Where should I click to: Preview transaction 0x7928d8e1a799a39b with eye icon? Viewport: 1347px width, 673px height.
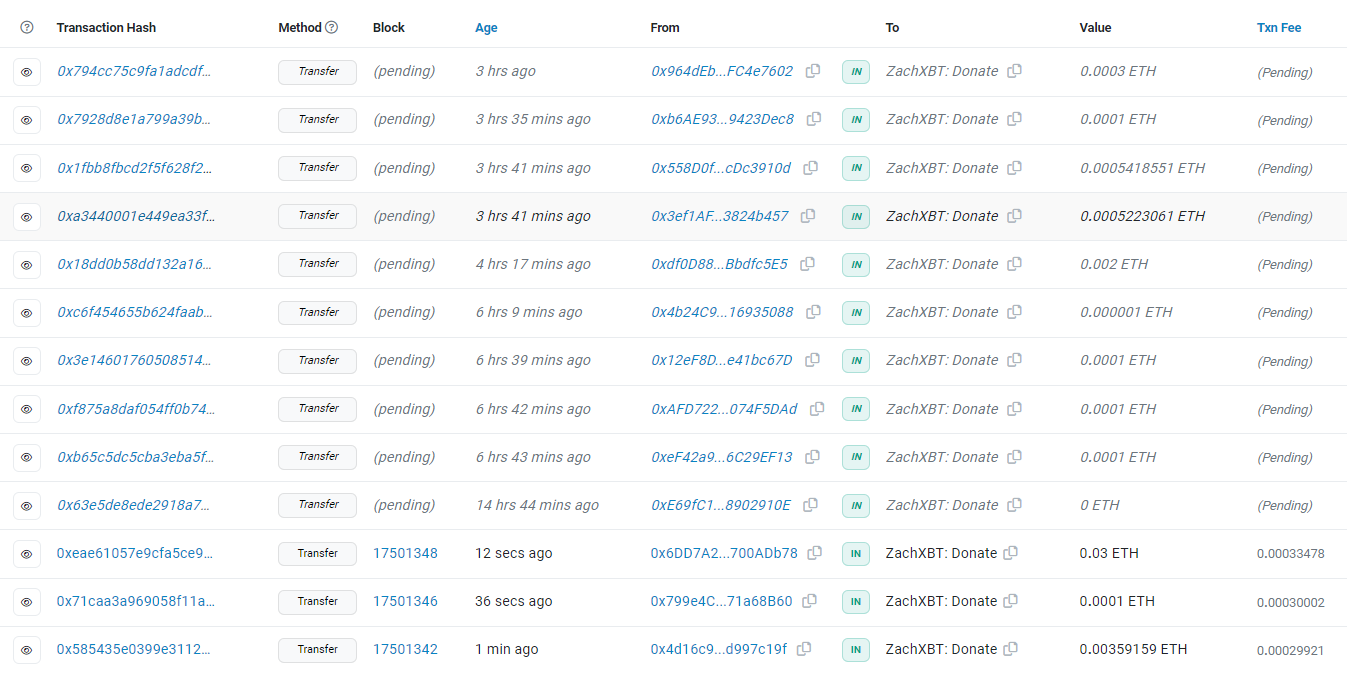coord(27,120)
